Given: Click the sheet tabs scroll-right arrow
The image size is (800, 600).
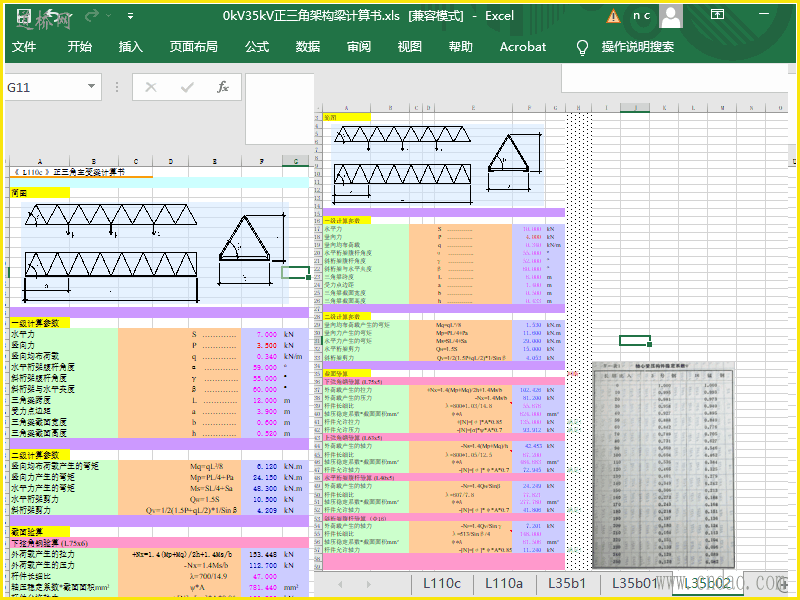Looking at the screenshot, I should [x=368, y=584].
